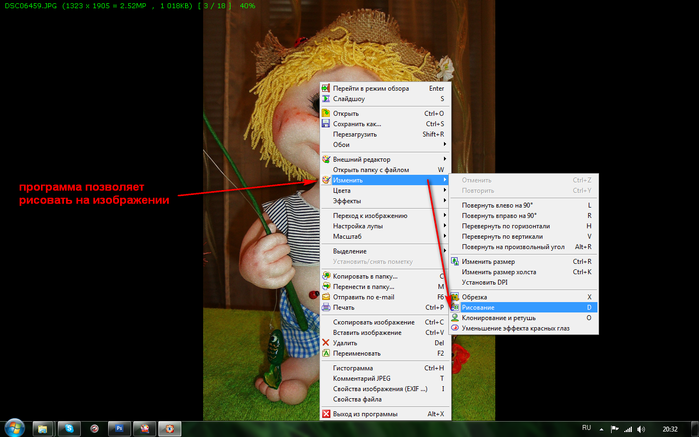
Task: Click the show desktop strip after the clock
Action: [695, 429]
